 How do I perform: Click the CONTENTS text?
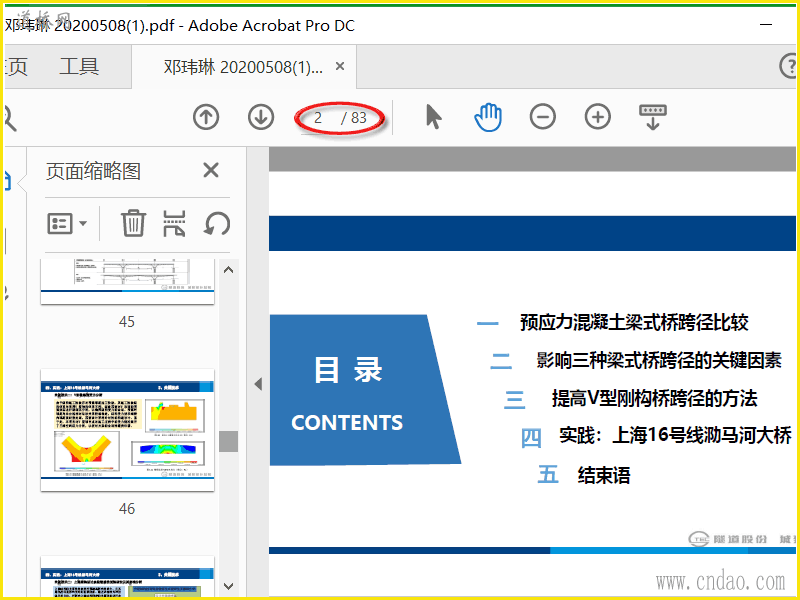[x=347, y=422]
